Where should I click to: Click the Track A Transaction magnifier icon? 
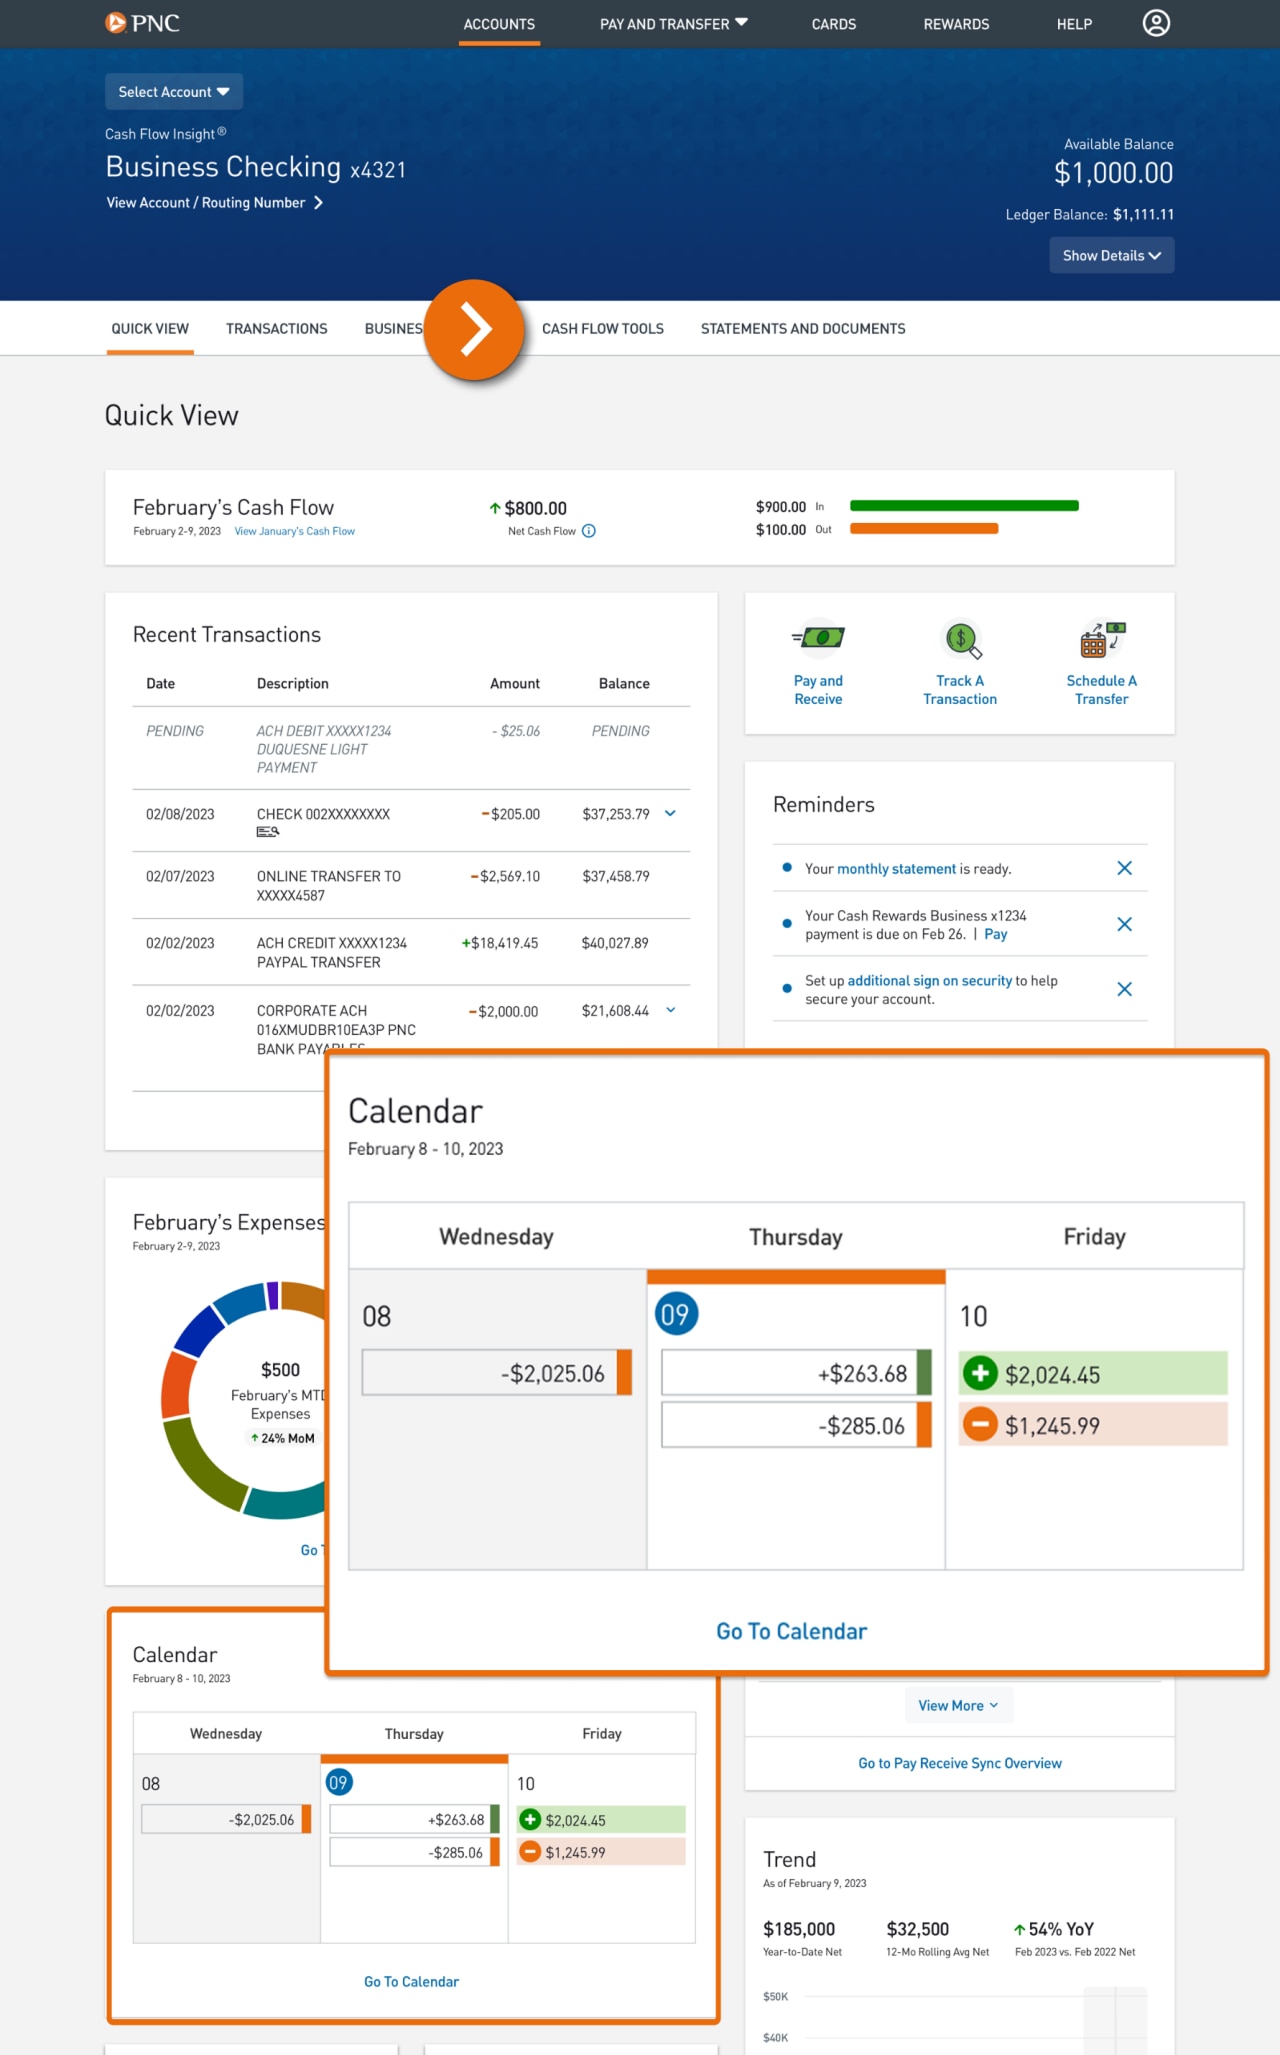[961, 640]
